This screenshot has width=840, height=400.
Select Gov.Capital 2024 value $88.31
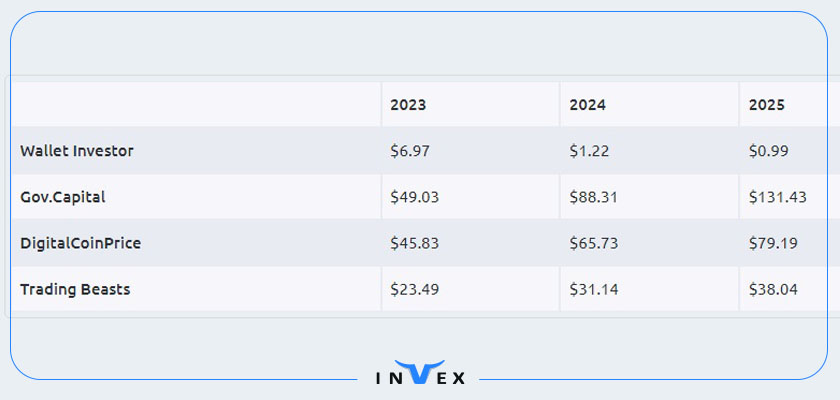[594, 197]
